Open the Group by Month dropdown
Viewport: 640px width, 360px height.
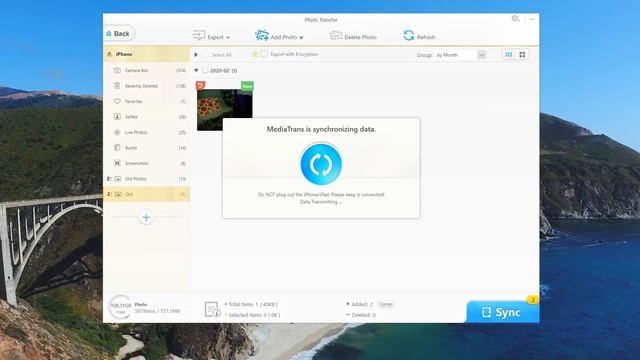point(482,55)
